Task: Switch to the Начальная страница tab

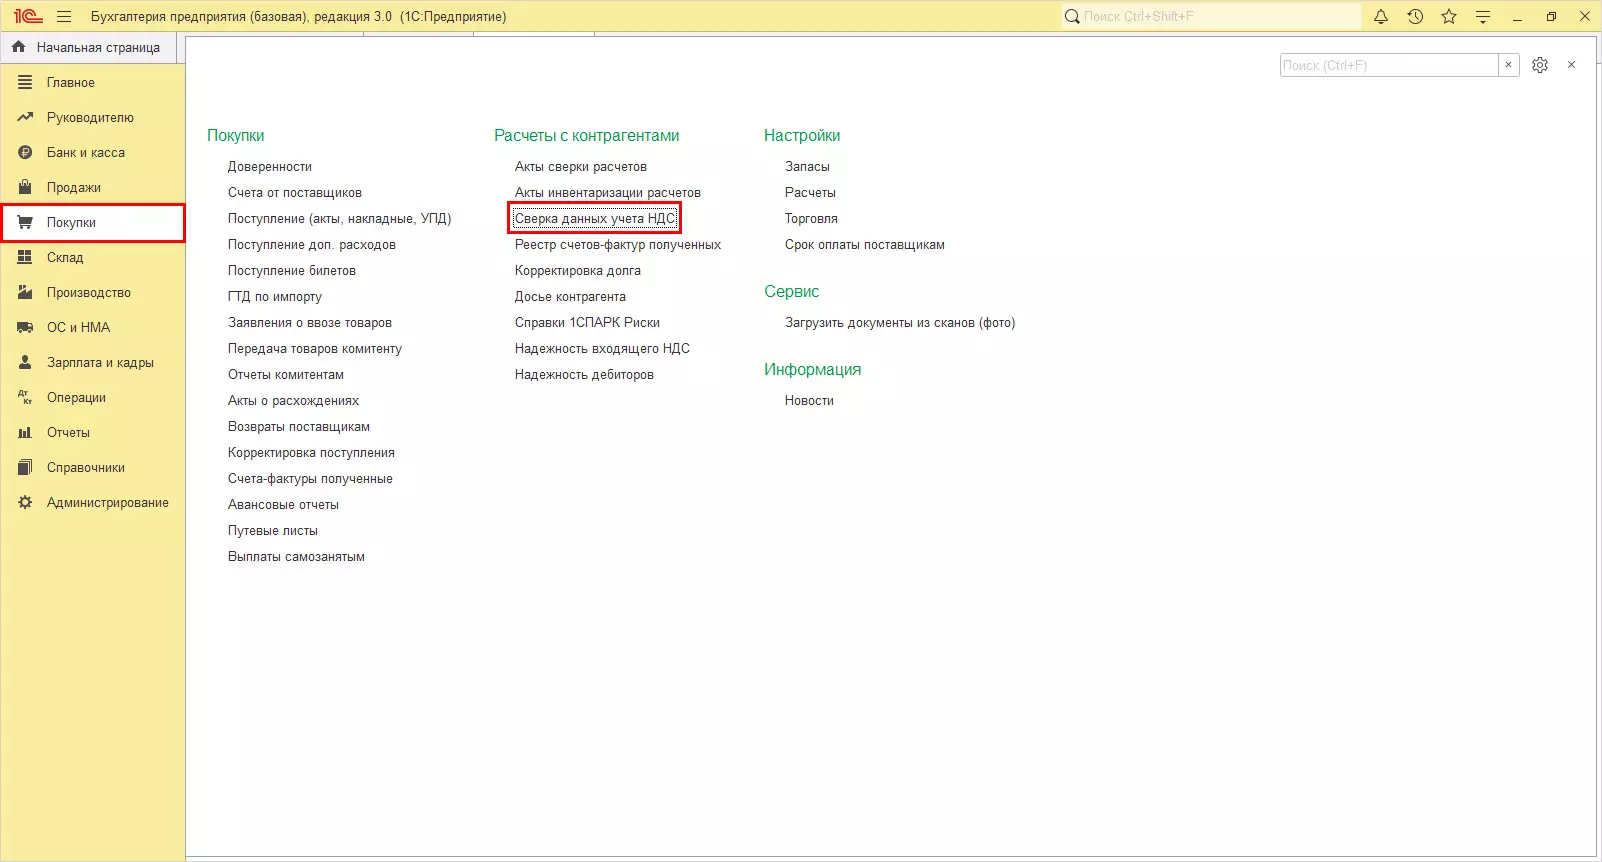Action: pyautogui.click(x=88, y=47)
